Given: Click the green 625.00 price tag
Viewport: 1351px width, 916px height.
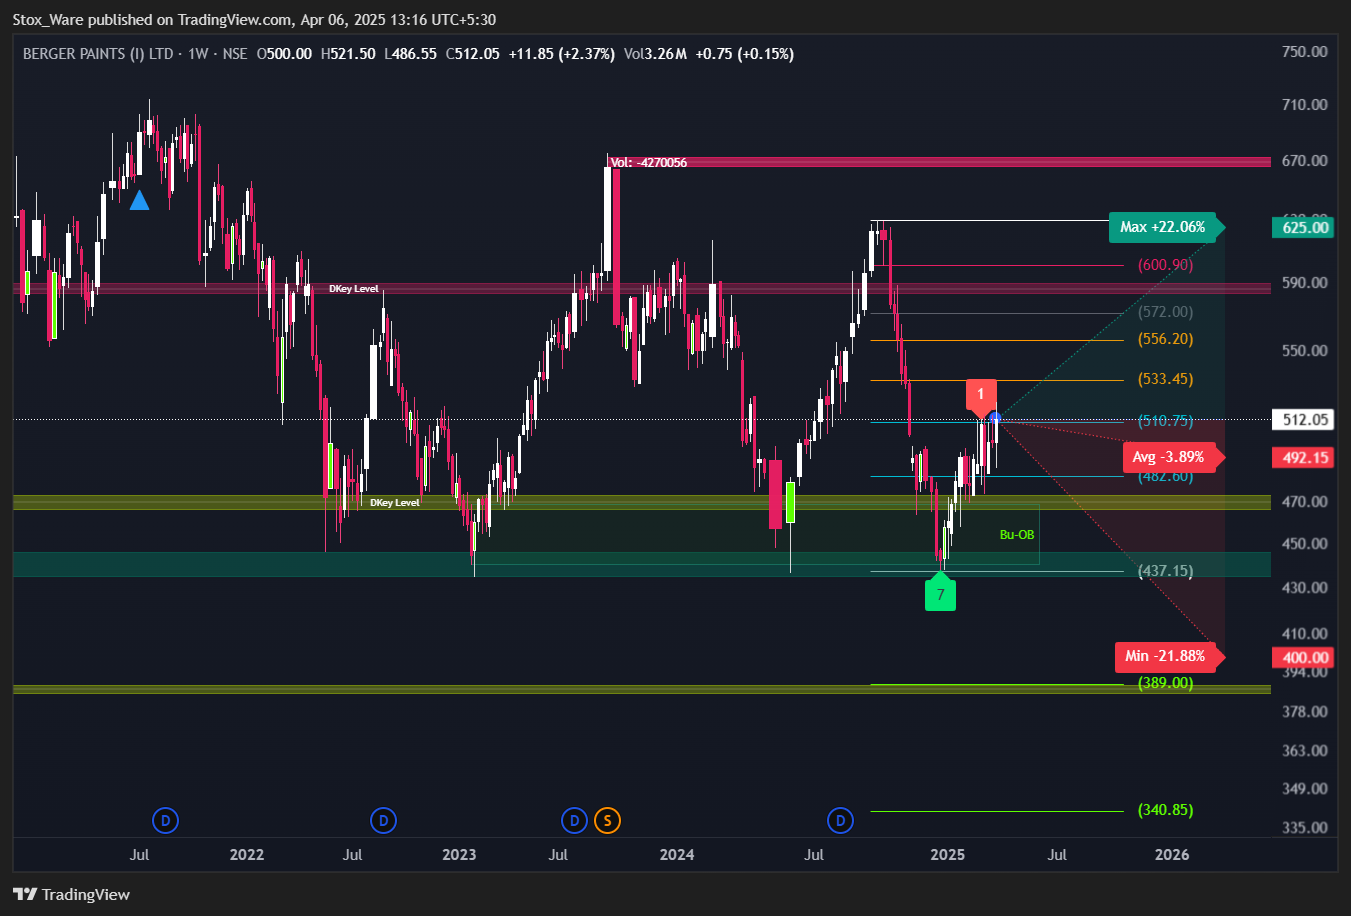Looking at the screenshot, I should [1305, 227].
